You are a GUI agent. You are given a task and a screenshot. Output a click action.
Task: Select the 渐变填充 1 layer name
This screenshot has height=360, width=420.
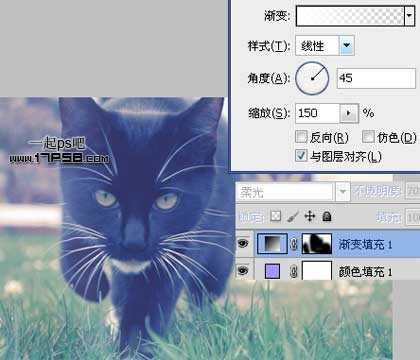click(x=365, y=245)
